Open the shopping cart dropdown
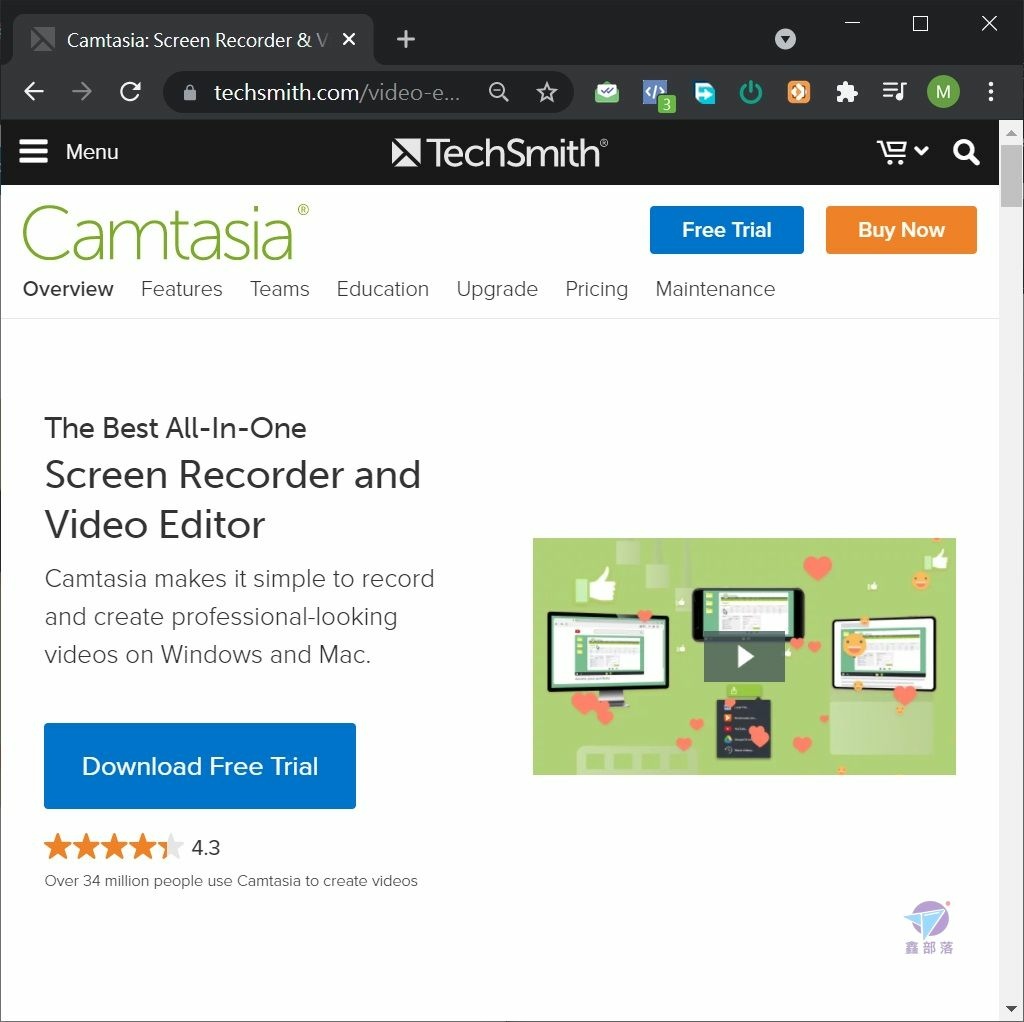The image size is (1024, 1022). [x=903, y=152]
